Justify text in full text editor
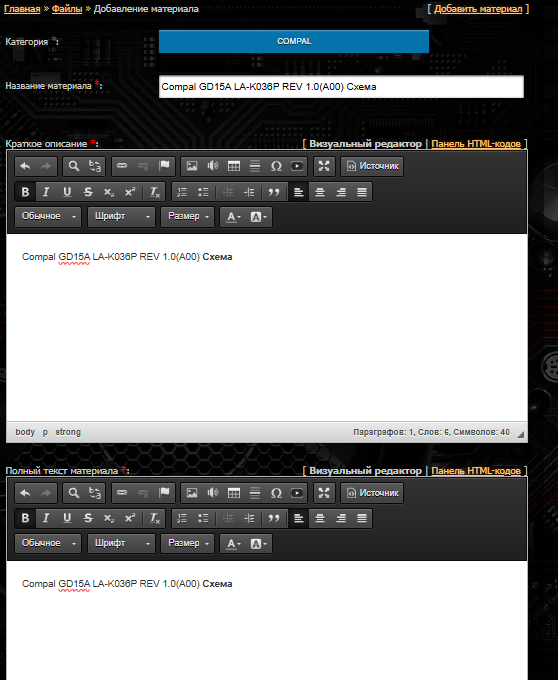 tap(362, 518)
